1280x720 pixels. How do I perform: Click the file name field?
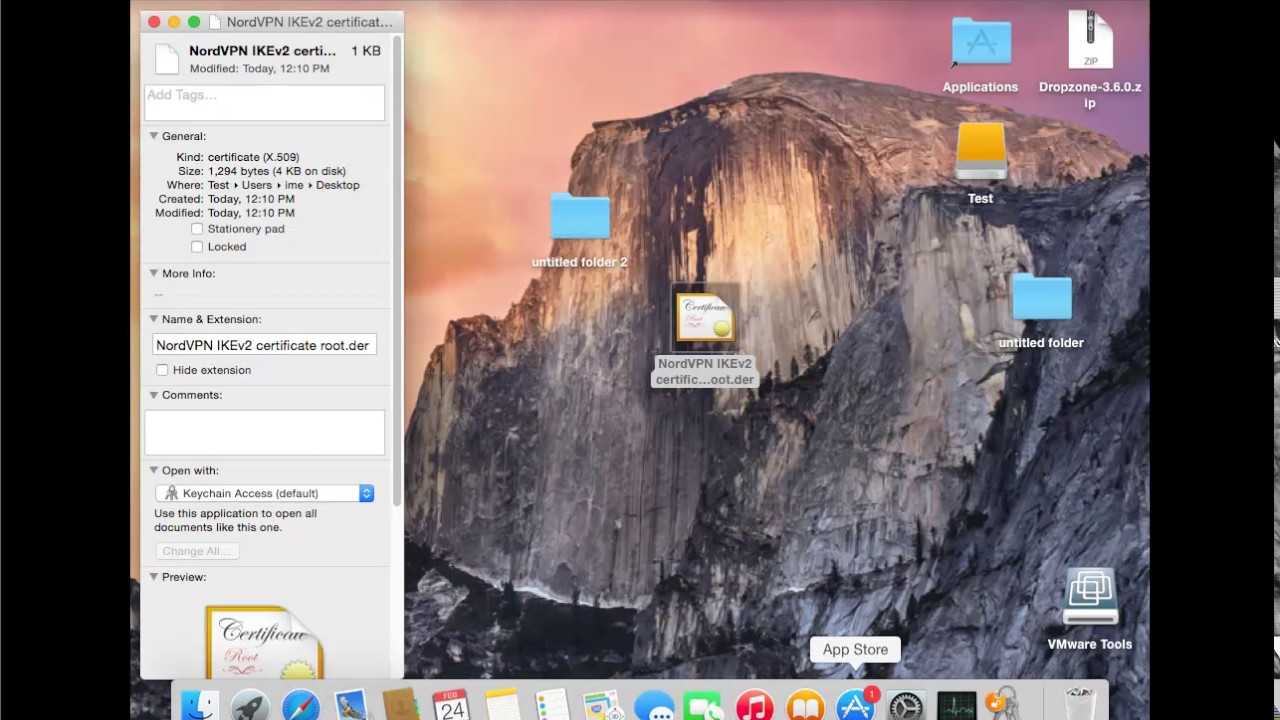264,345
